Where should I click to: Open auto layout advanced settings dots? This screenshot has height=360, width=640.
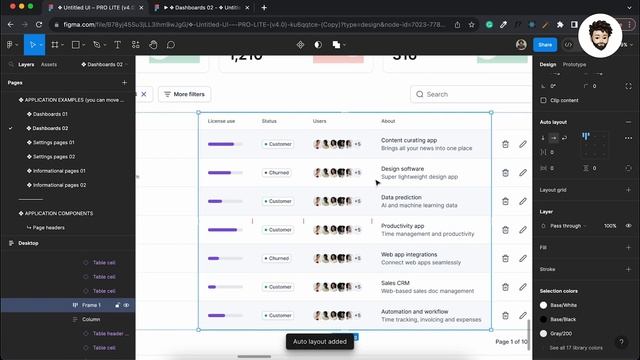(x=628, y=138)
